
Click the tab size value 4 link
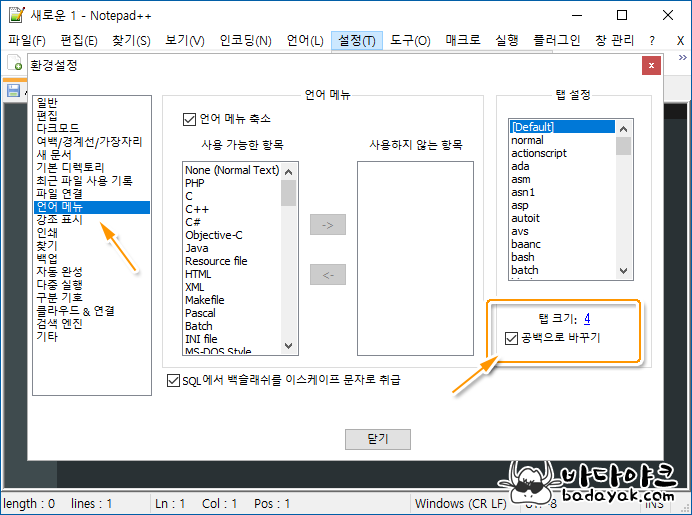pos(587,318)
